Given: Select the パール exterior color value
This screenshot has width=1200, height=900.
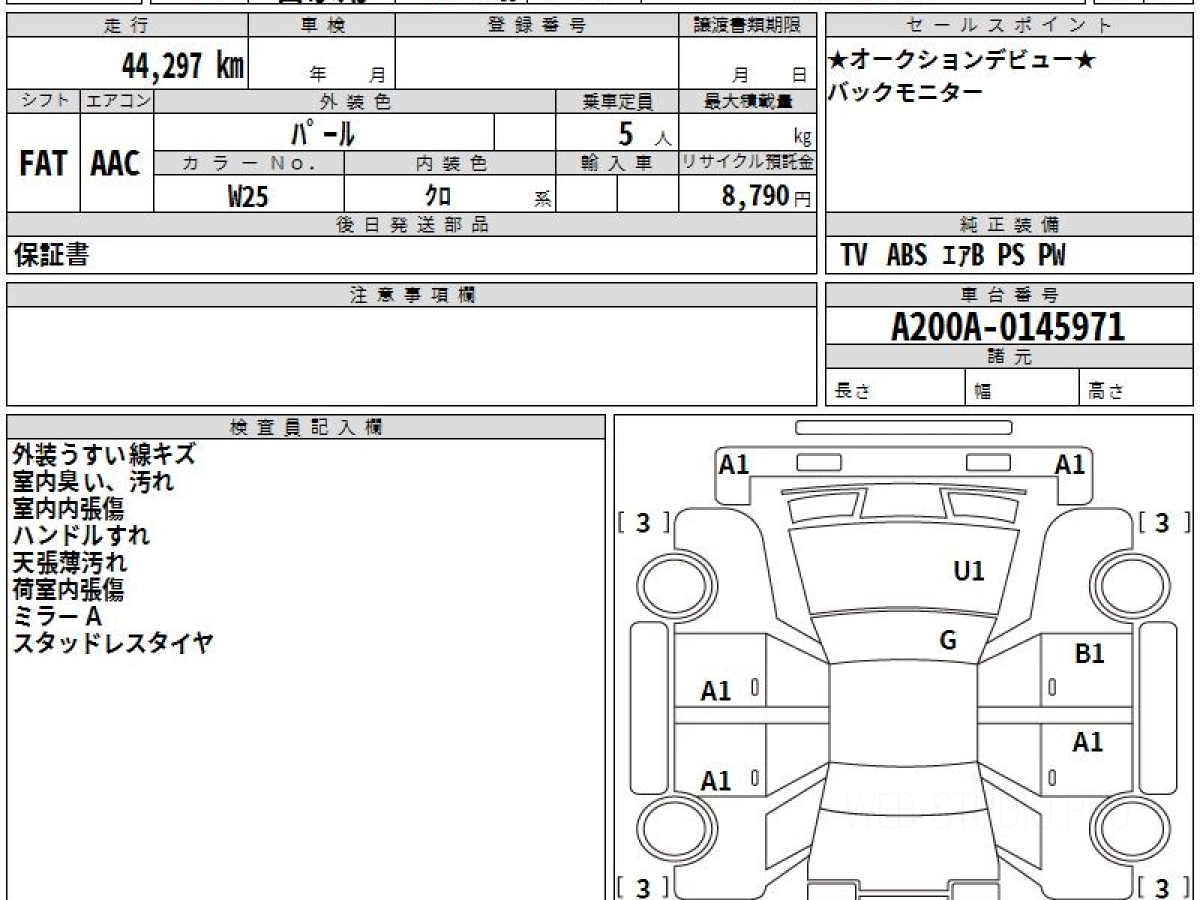Looking at the screenshot, I should tap(324, 132).
